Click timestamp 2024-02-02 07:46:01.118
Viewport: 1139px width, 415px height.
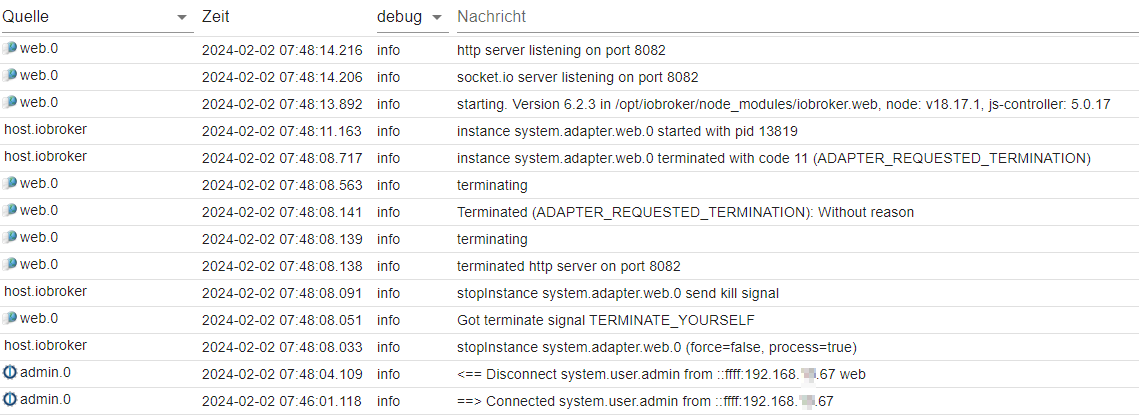pyautogui.click(x=282, y=401)
